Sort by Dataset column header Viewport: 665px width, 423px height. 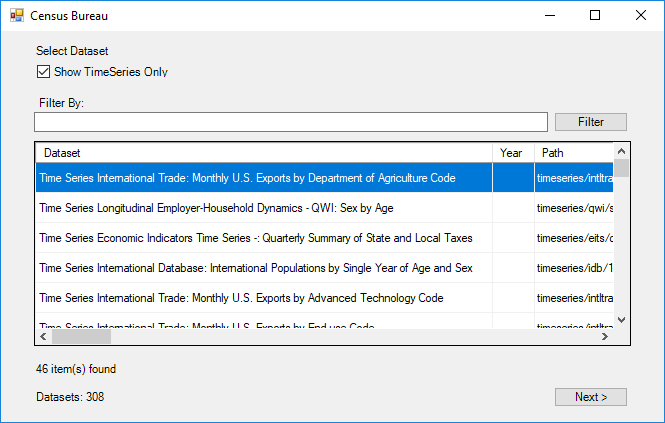[x=264, y=153]
